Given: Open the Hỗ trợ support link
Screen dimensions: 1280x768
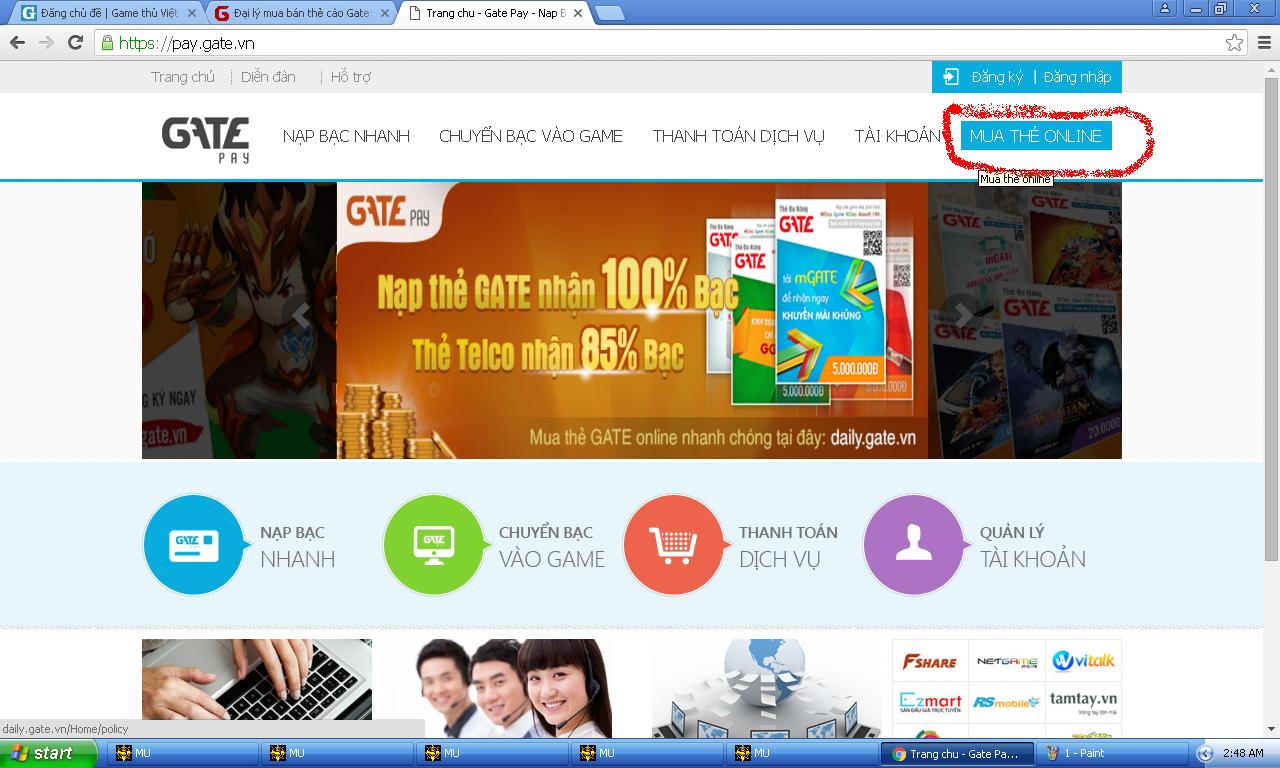Looking at the screenshot, I should tap(351, 77).
